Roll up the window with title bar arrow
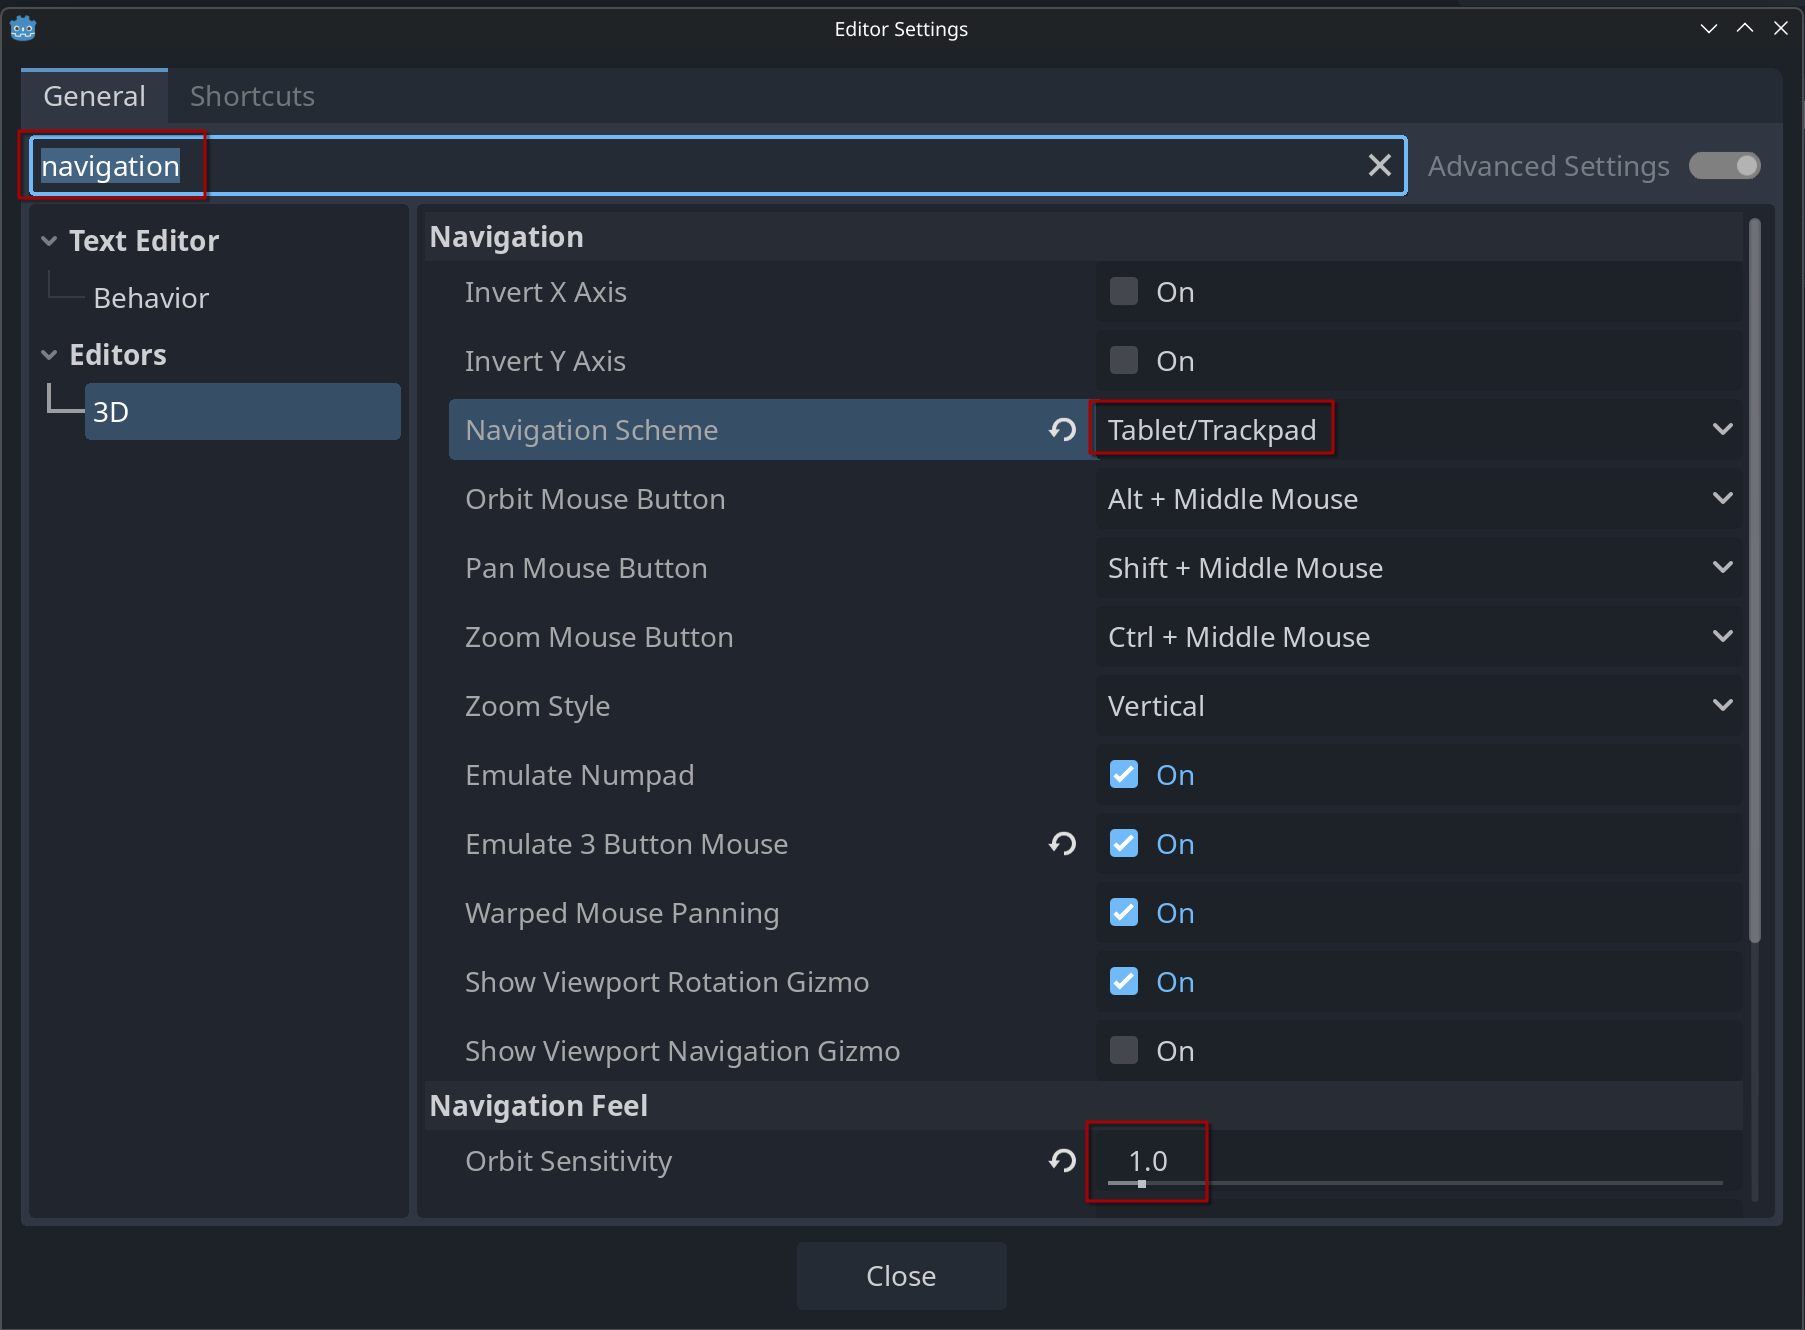 click(x=1708, y=29)
